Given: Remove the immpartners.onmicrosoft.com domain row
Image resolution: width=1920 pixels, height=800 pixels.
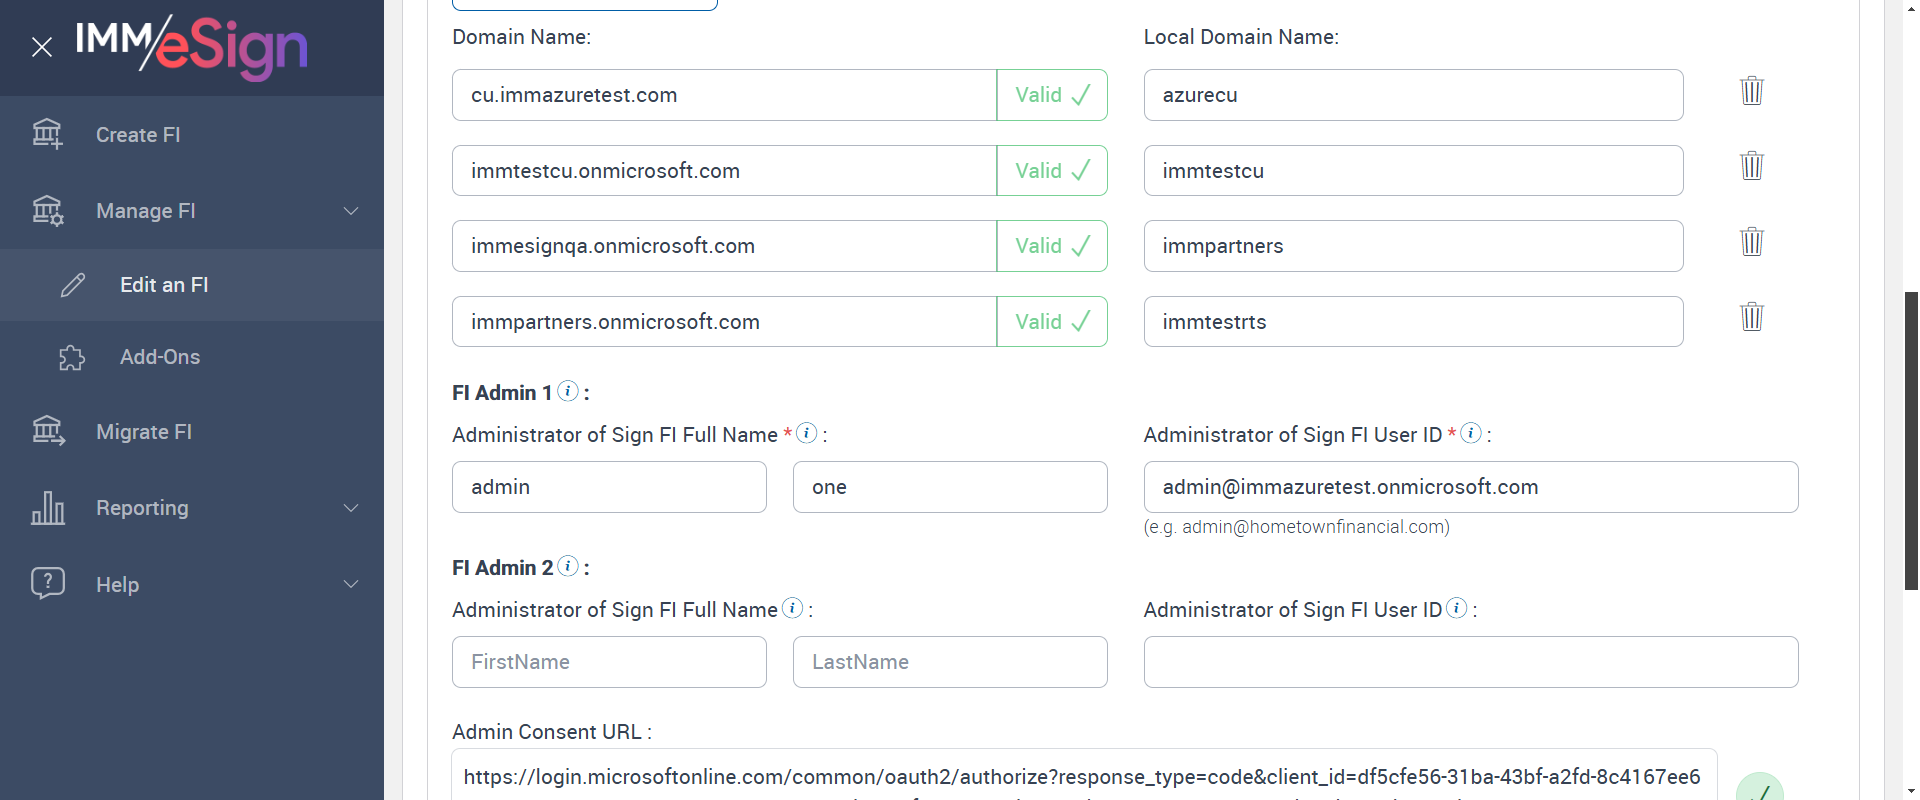Looking at the screenshot, I should 1751,317.
